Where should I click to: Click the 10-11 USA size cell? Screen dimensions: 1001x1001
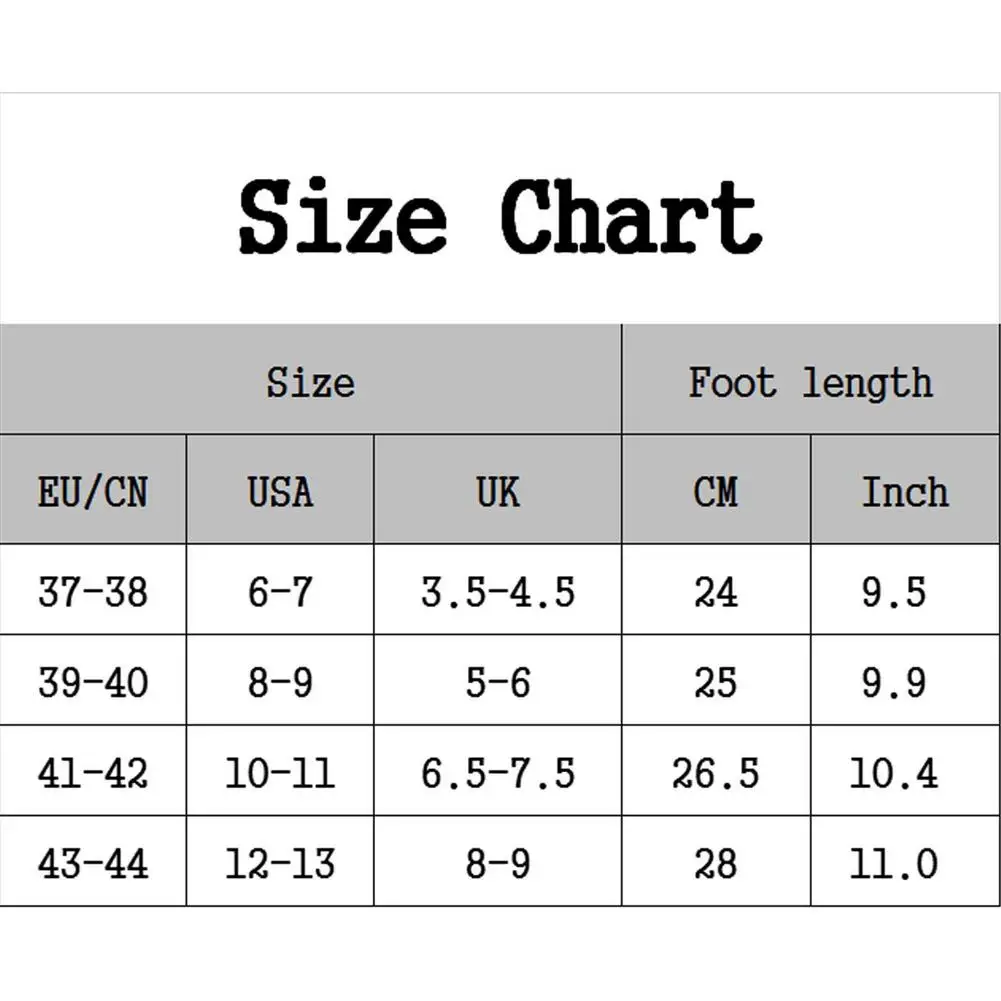[280, 773]
